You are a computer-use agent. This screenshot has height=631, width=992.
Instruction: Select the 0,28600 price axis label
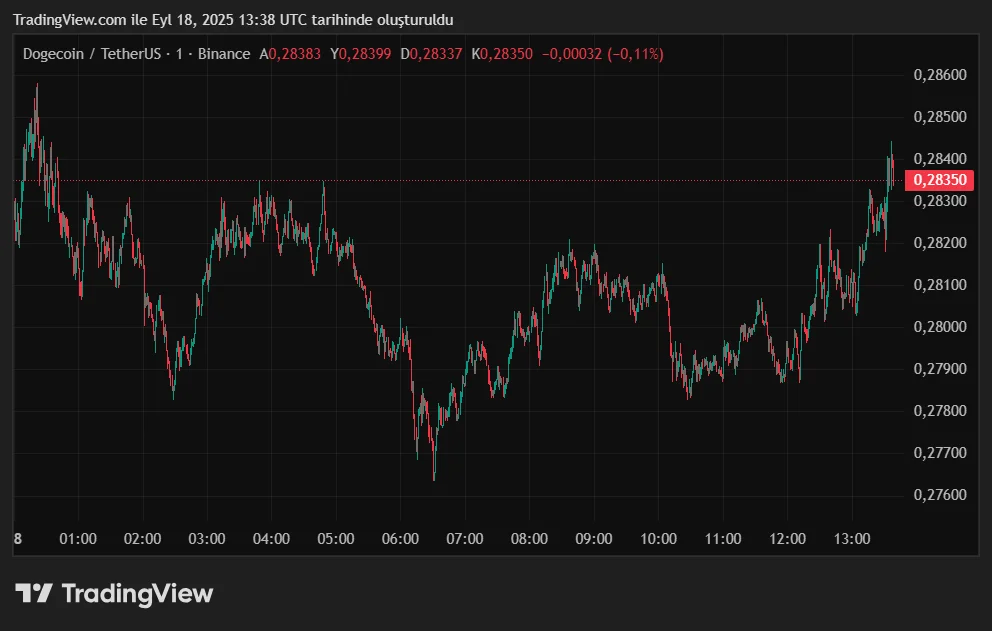[x=941, y=75]
